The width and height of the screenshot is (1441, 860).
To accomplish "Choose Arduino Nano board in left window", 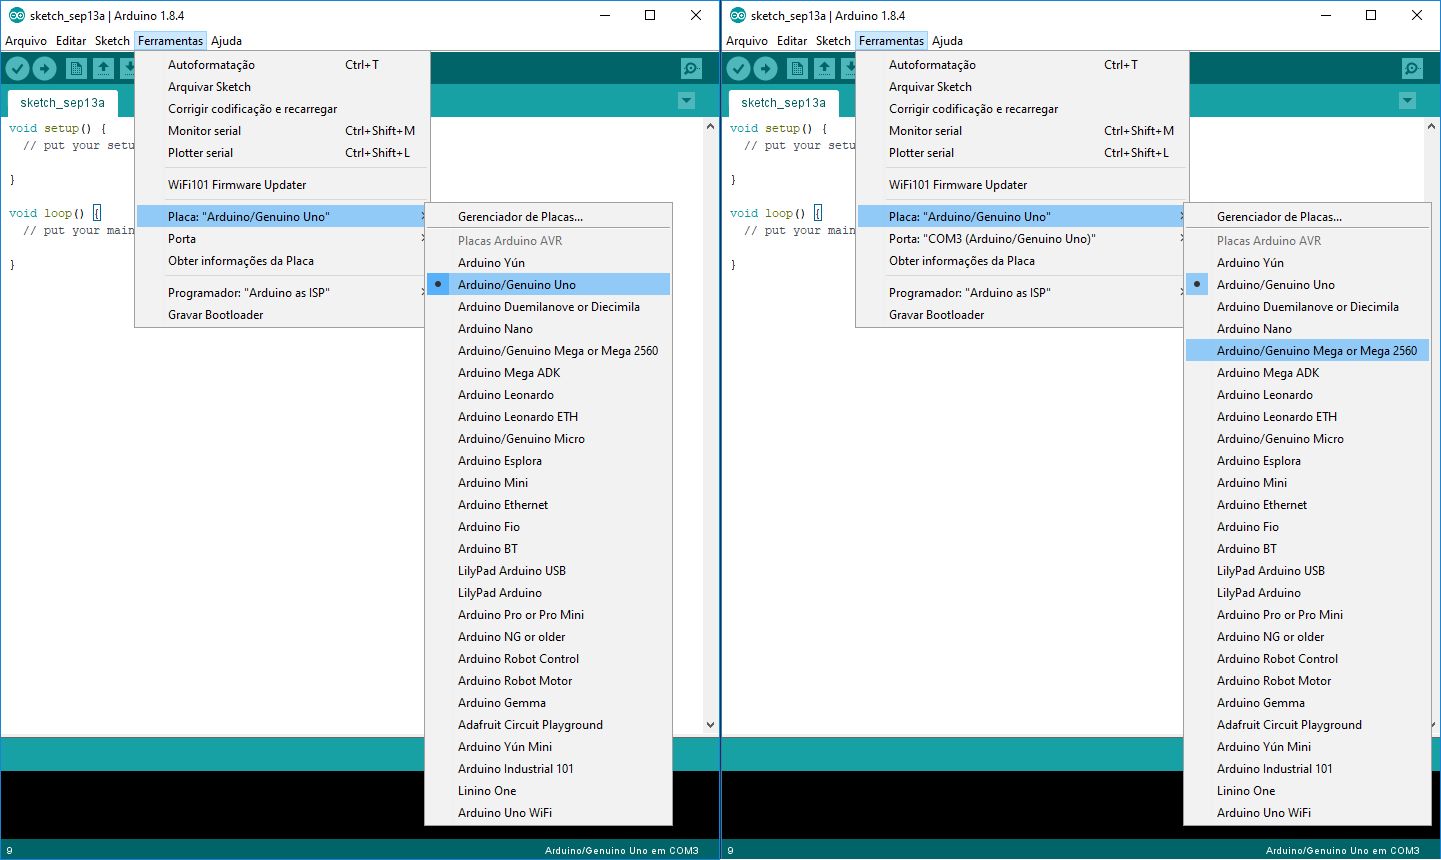I will point(548,329).
